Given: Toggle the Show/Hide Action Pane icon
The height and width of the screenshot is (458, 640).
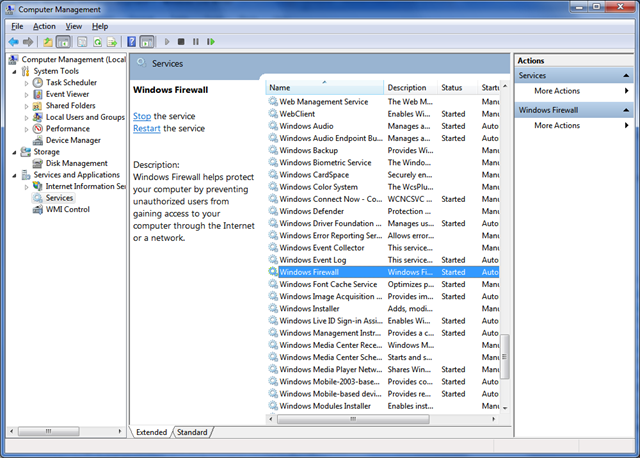Looking at the screenshot, I should point(147,42).
